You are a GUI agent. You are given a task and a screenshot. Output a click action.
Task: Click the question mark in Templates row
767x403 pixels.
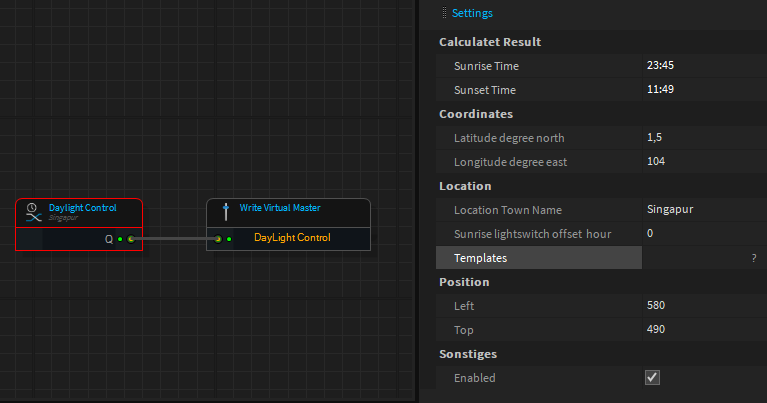753,258
